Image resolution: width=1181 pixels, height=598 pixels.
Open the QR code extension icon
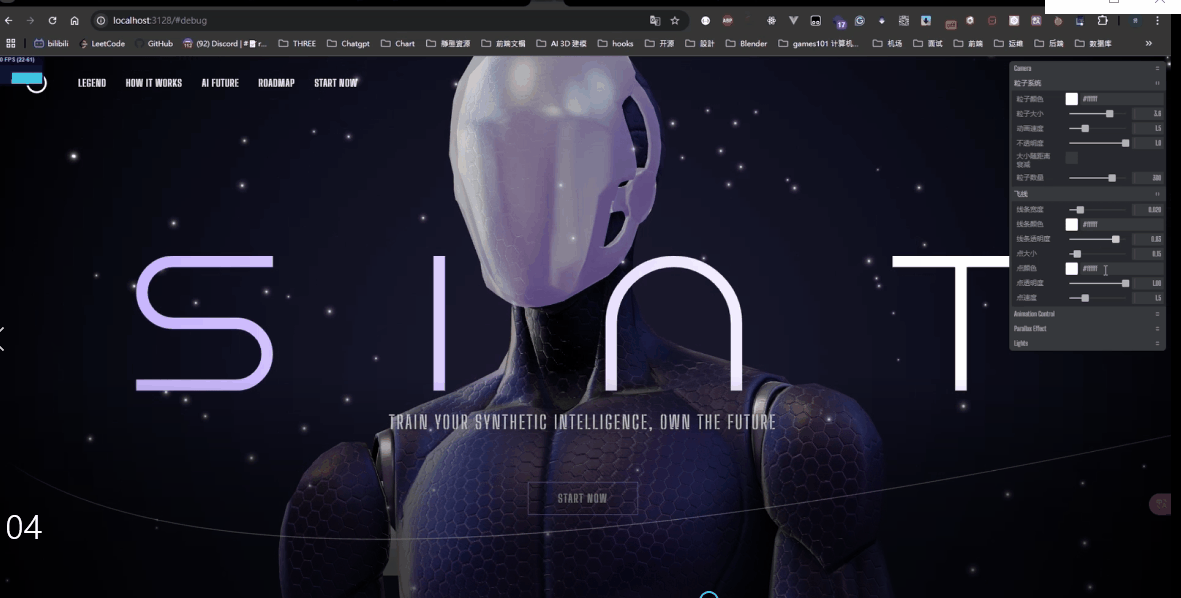[904, 20]
